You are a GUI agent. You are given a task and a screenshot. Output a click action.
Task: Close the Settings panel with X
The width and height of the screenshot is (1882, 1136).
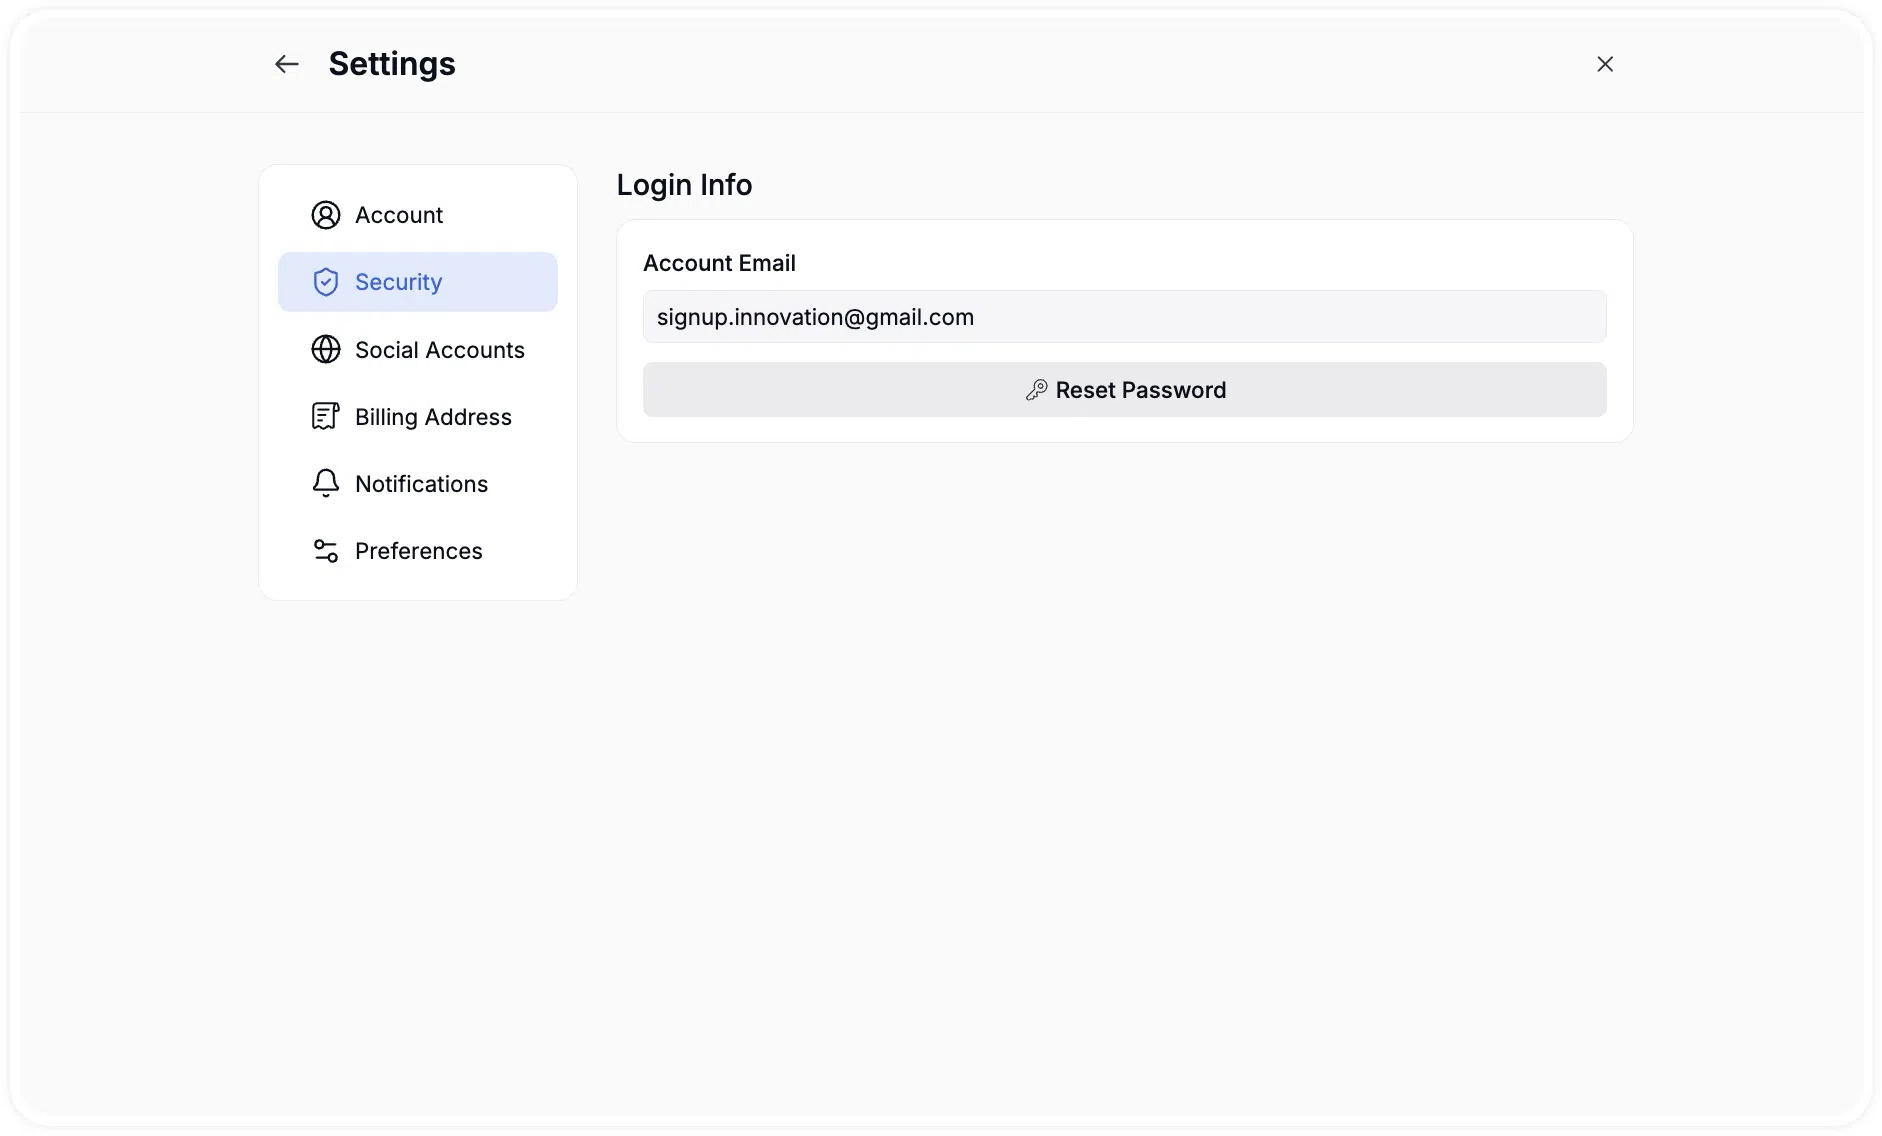1605,64
